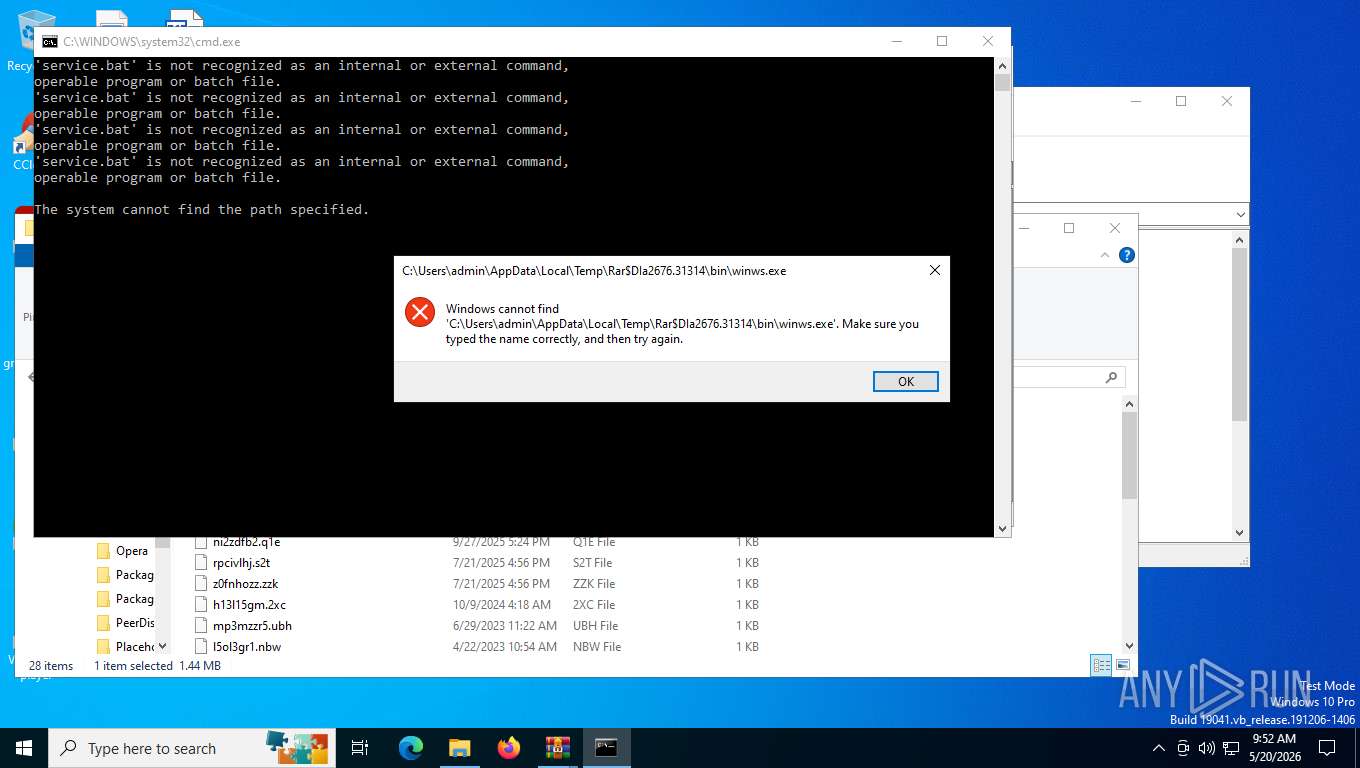Click the h13l15gm.2xc file icon
The width and height of the screenshot is (1360, 768).
(x=201, y=605)
